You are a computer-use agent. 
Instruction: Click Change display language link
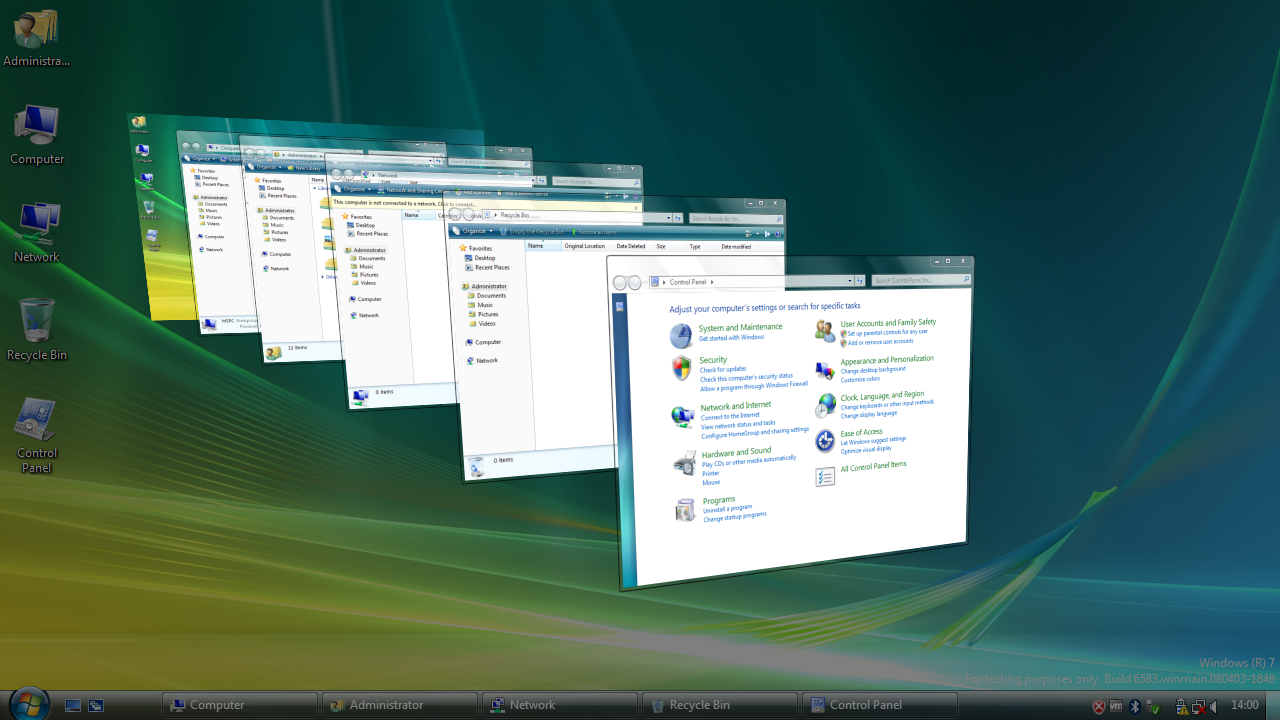(869, 414)
